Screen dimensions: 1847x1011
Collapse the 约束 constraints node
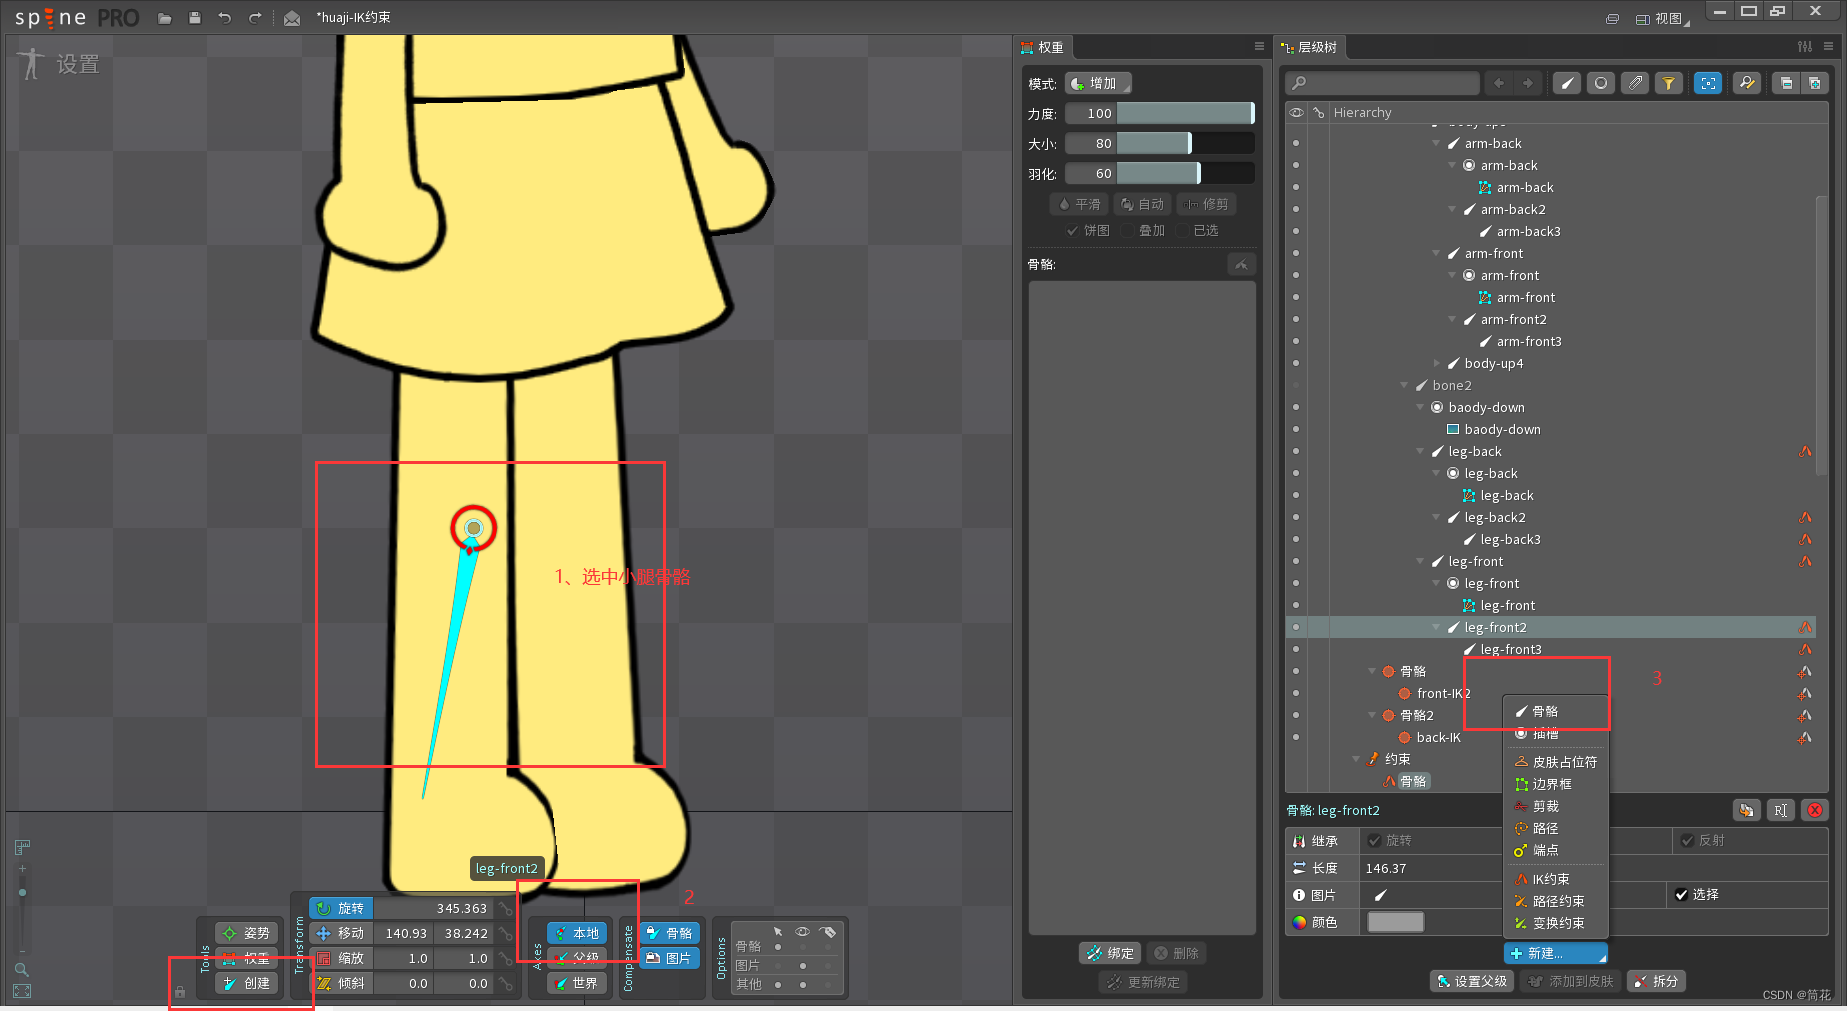(1356, 759)
